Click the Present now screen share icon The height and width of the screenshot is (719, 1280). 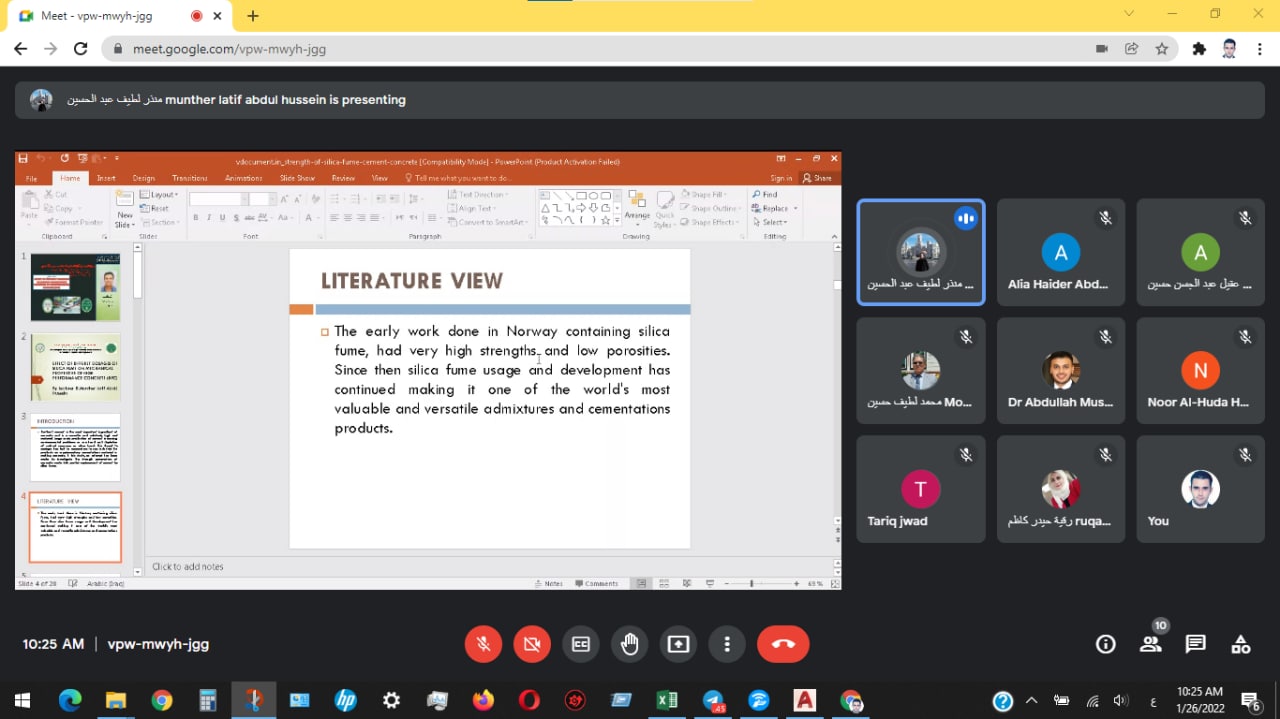click(x=679, y=644)
